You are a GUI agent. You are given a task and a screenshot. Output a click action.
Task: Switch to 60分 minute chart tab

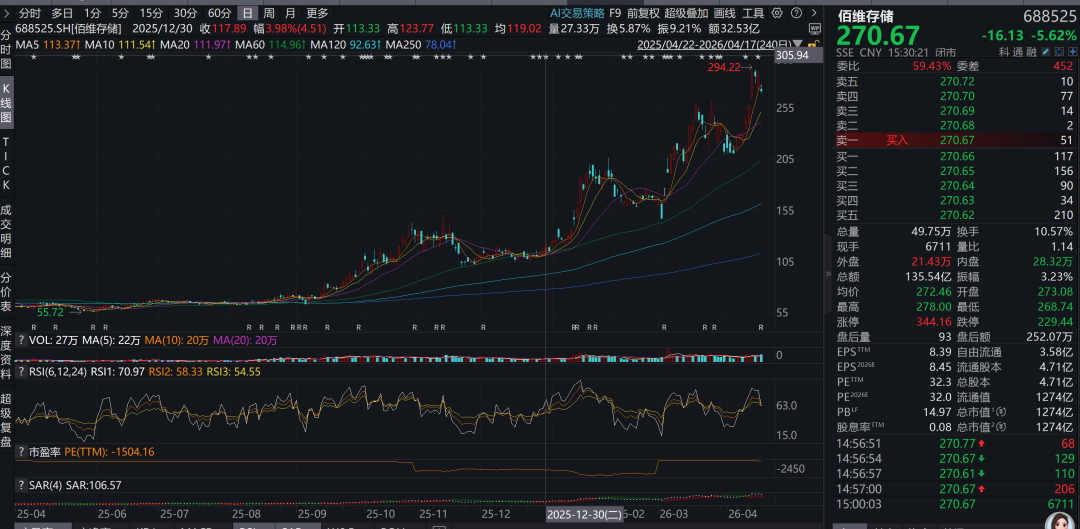pyautogui.click(x=219, y=13)
